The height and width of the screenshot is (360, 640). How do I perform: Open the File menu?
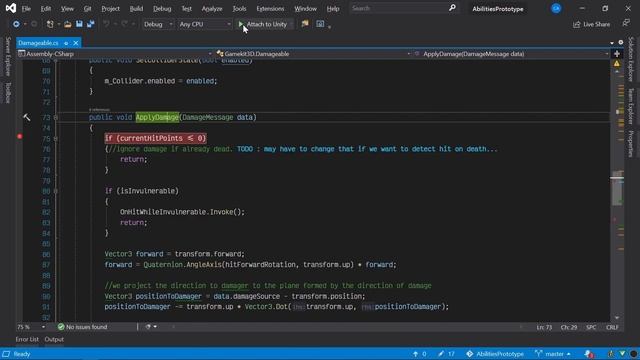point(26,9)
